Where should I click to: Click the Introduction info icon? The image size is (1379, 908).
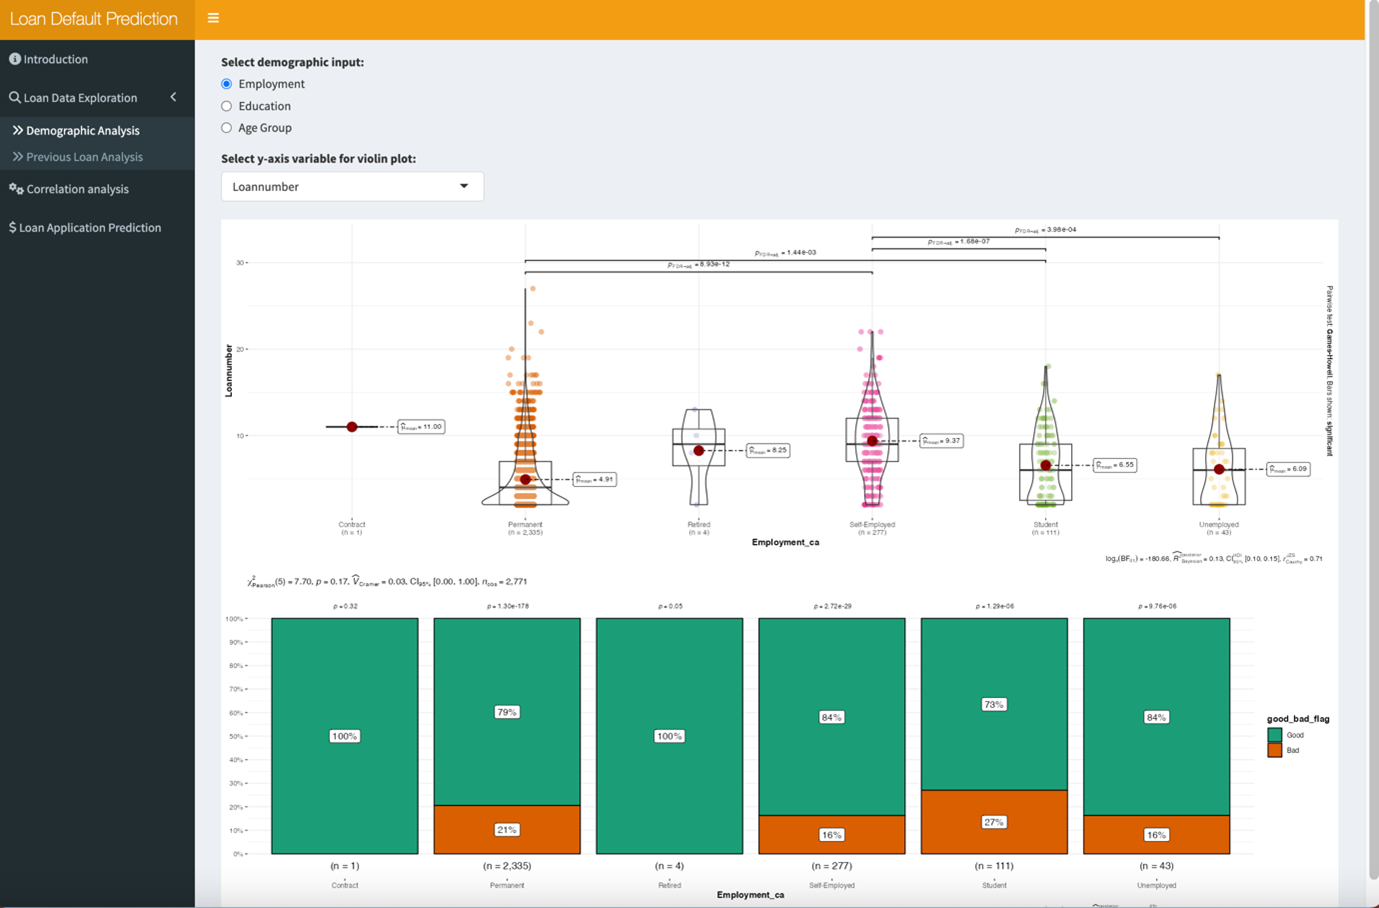pyautogui.click(x=15, y=59)
